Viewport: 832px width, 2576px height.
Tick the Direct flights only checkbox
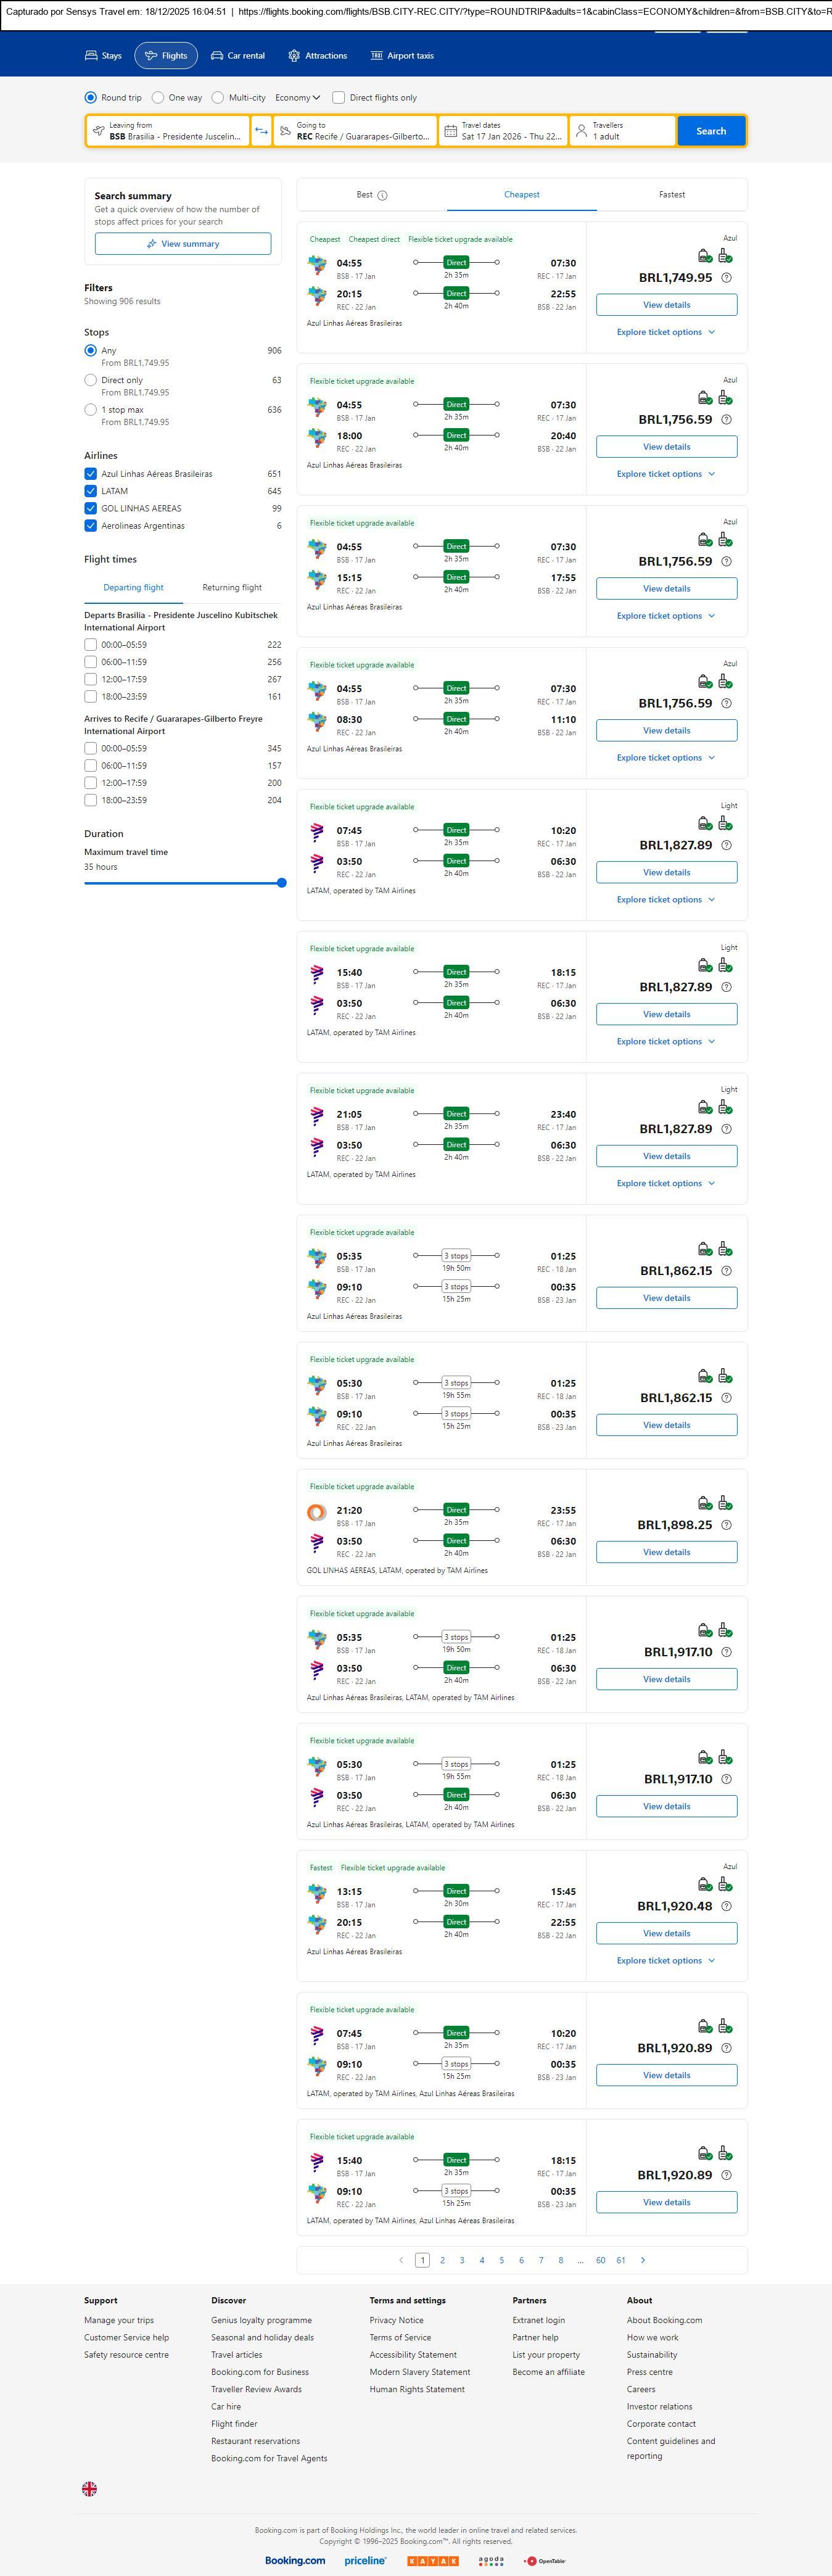(x=339, y=98)
